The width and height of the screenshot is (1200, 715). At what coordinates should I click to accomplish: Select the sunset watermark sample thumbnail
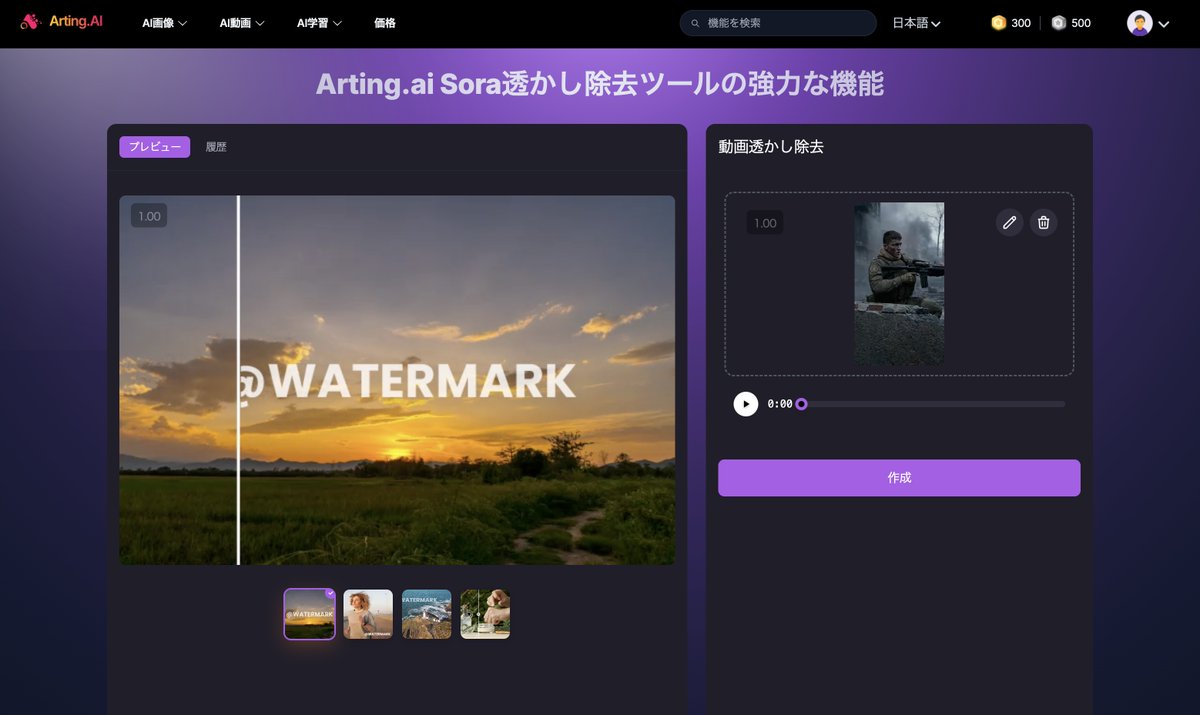pos(309,614)
